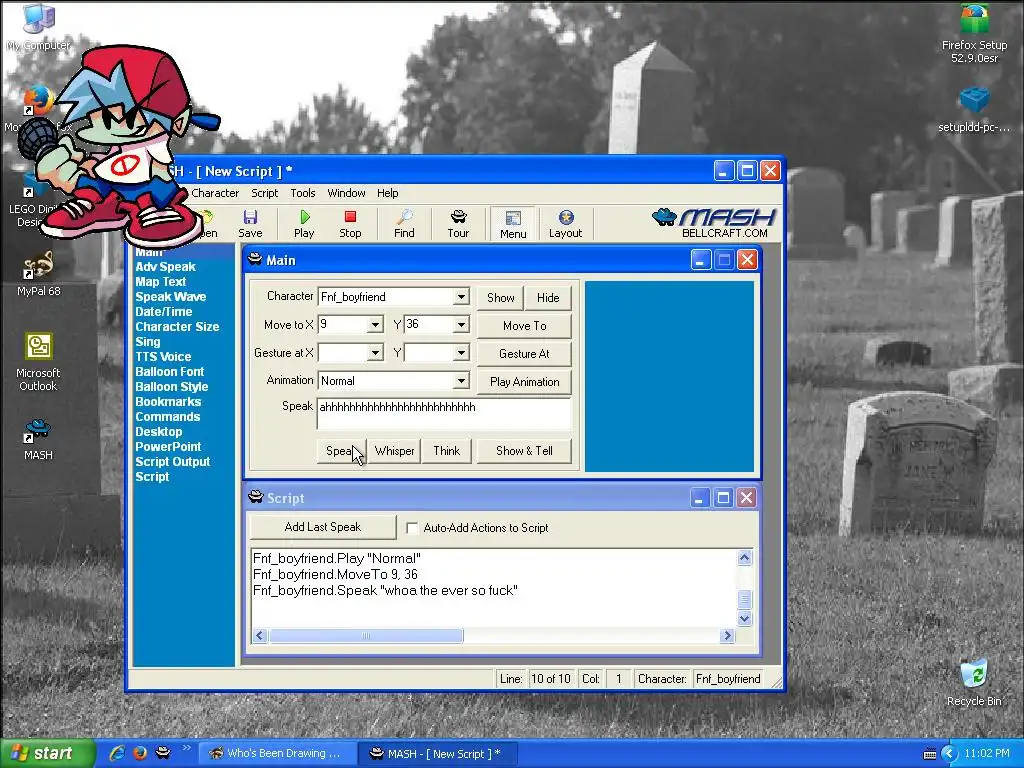Click the Play Animation button
The width and height of the screenshot is (1024, 768).
(x=524, y=382)
